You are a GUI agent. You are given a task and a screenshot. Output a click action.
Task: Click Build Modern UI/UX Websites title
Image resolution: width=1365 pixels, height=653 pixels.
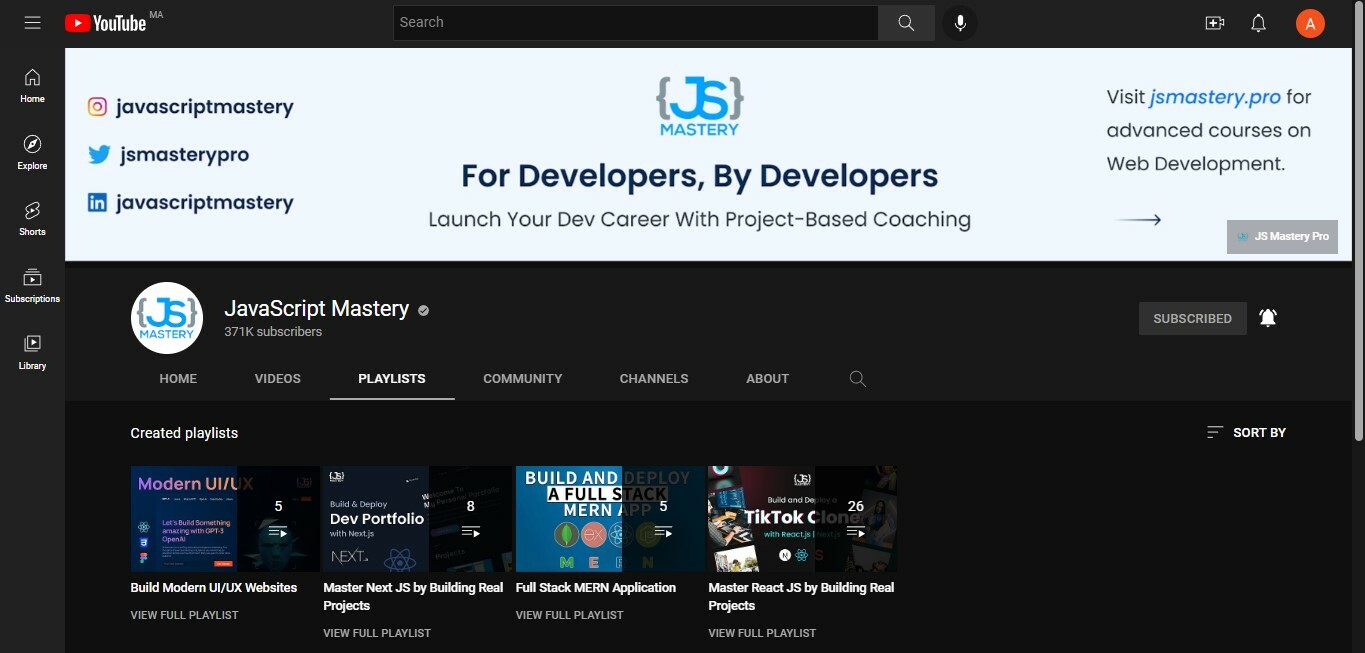(214, 588)
